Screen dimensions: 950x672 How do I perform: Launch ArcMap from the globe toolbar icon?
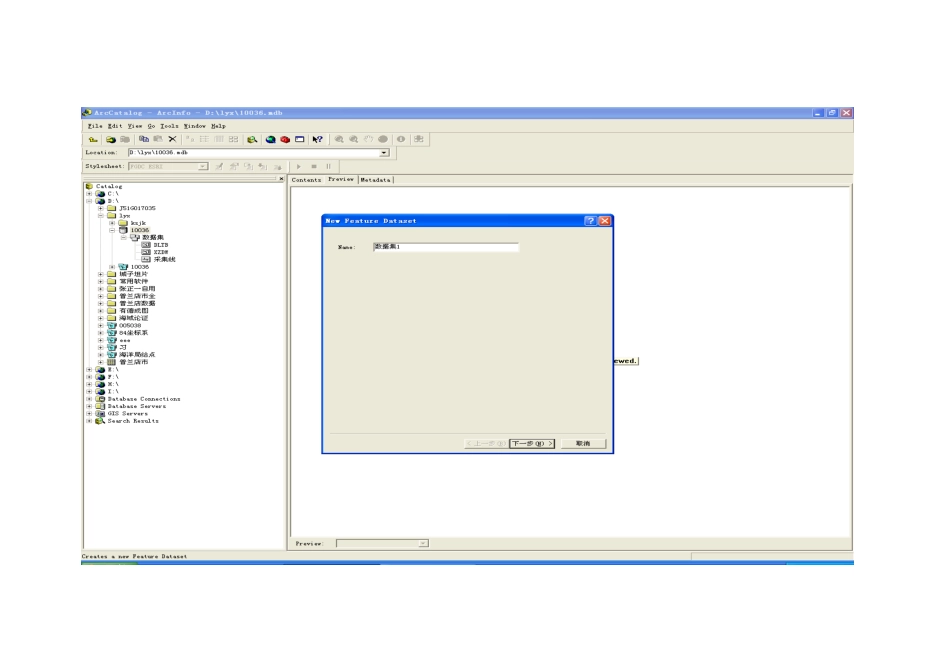(x=270, y=139)
